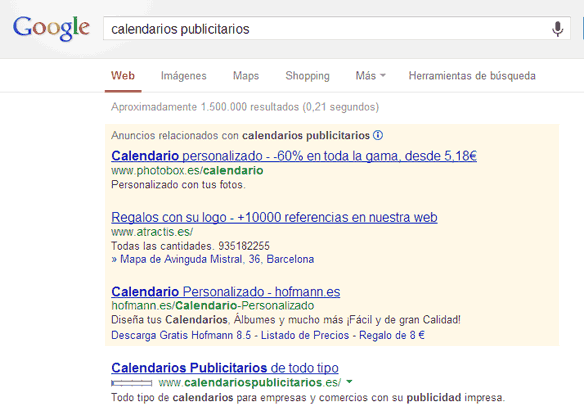Click Descarga Gratis Hofmann 8.5 sitelink
584x420 pixels.
(x=181, y=335)
